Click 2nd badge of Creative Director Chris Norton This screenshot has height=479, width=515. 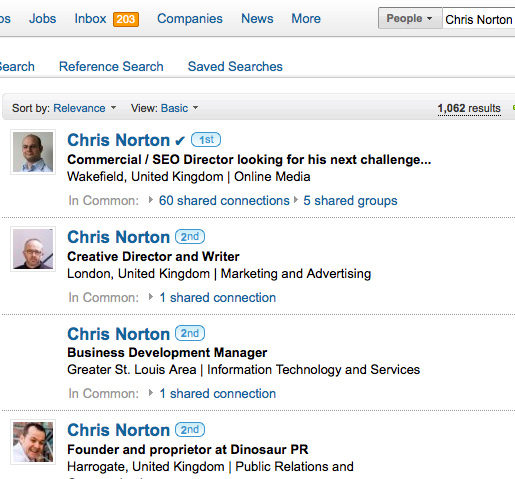[x=190, y=237]
